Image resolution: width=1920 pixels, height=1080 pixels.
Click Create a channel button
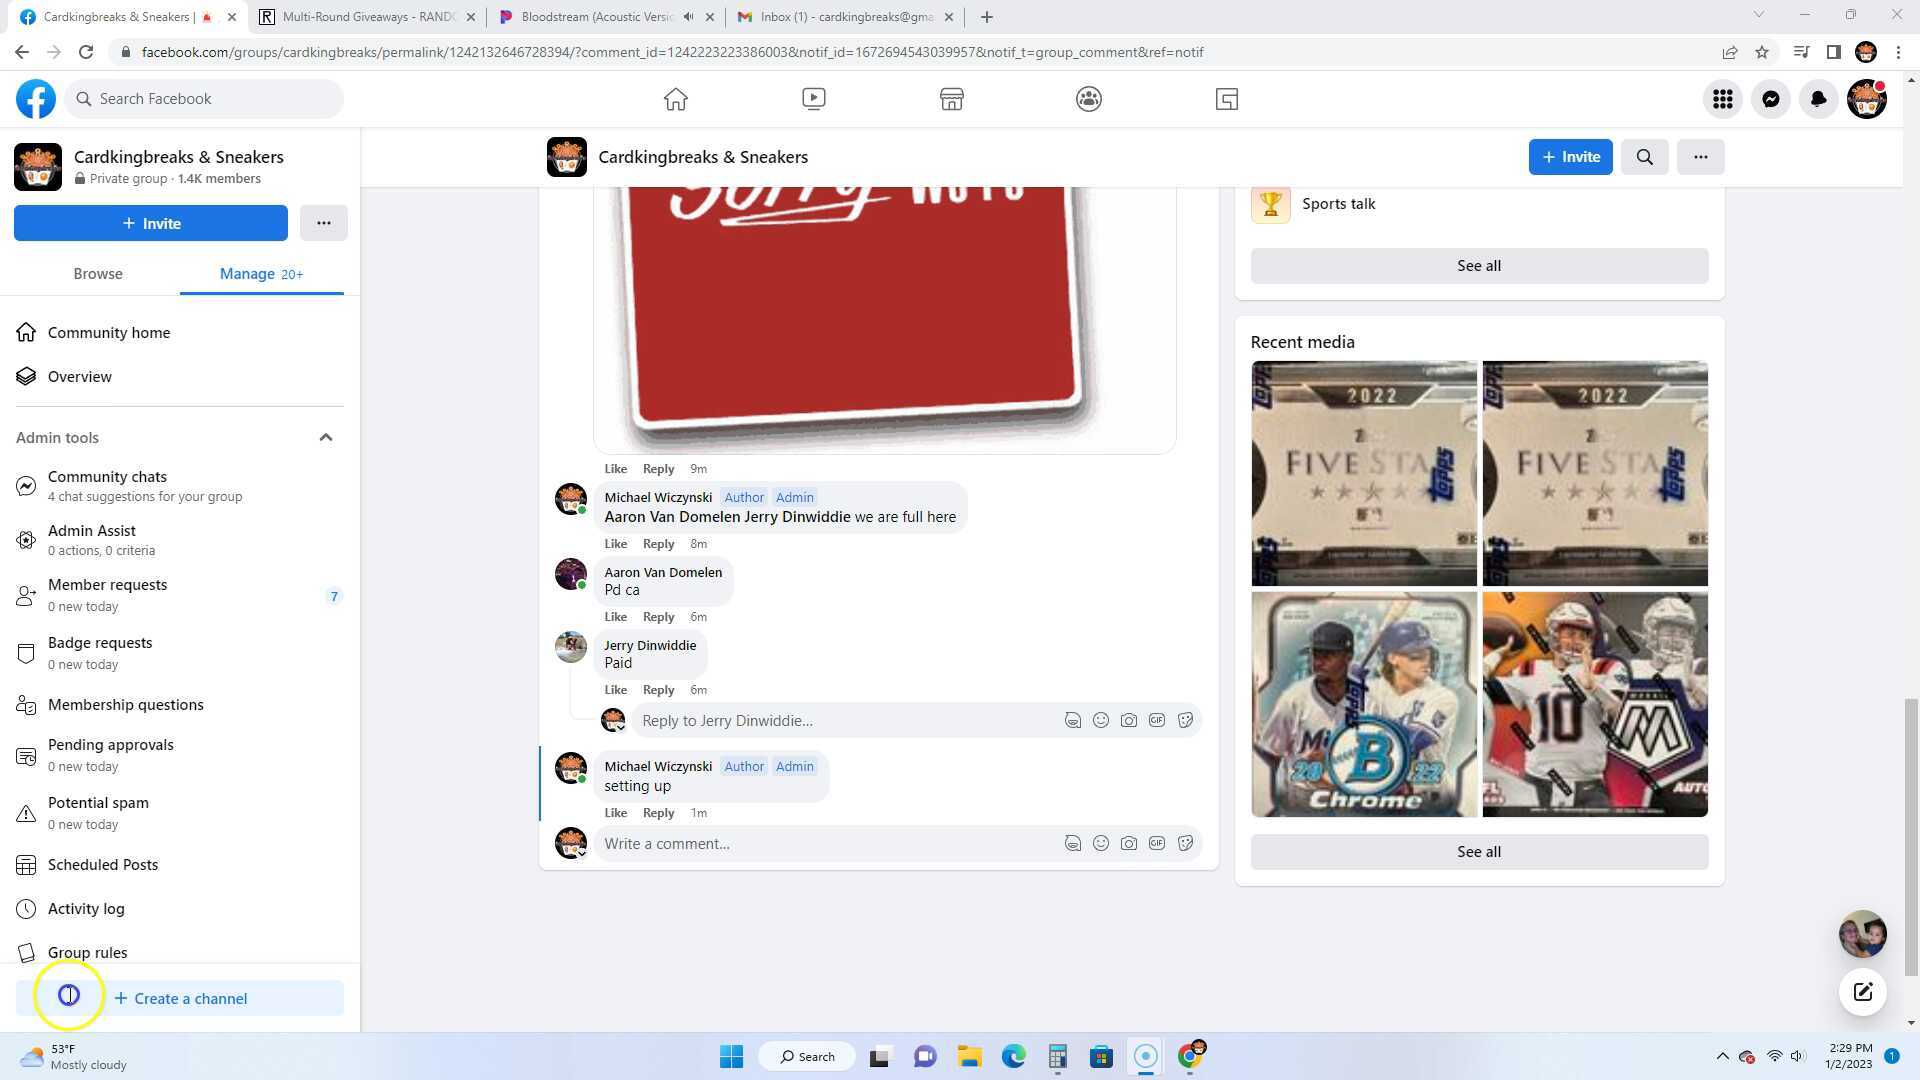pyautogui.click(x=180, y=998)
